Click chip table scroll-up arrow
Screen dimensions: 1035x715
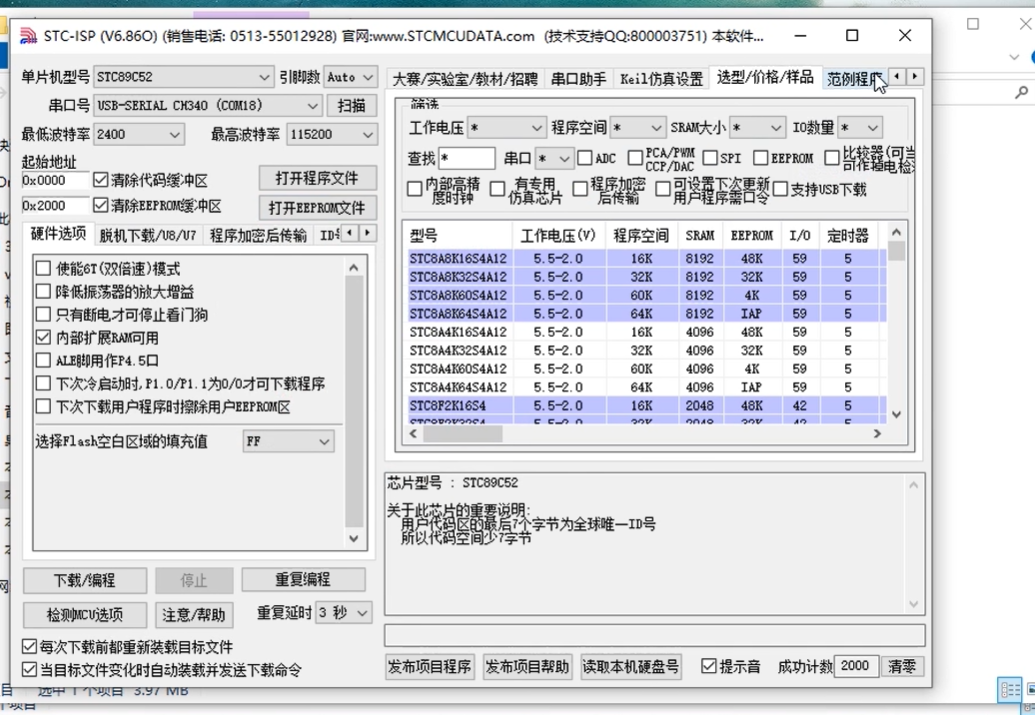pos(896,232)
